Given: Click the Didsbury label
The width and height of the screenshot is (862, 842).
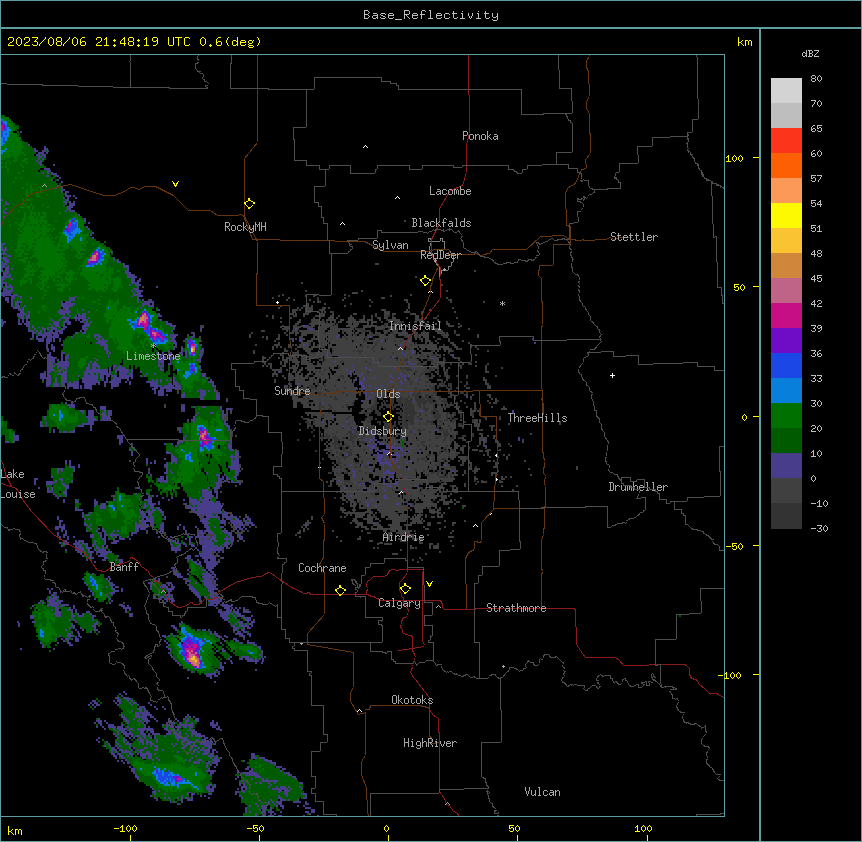Looking at the screenshot, I should (383, 431).
